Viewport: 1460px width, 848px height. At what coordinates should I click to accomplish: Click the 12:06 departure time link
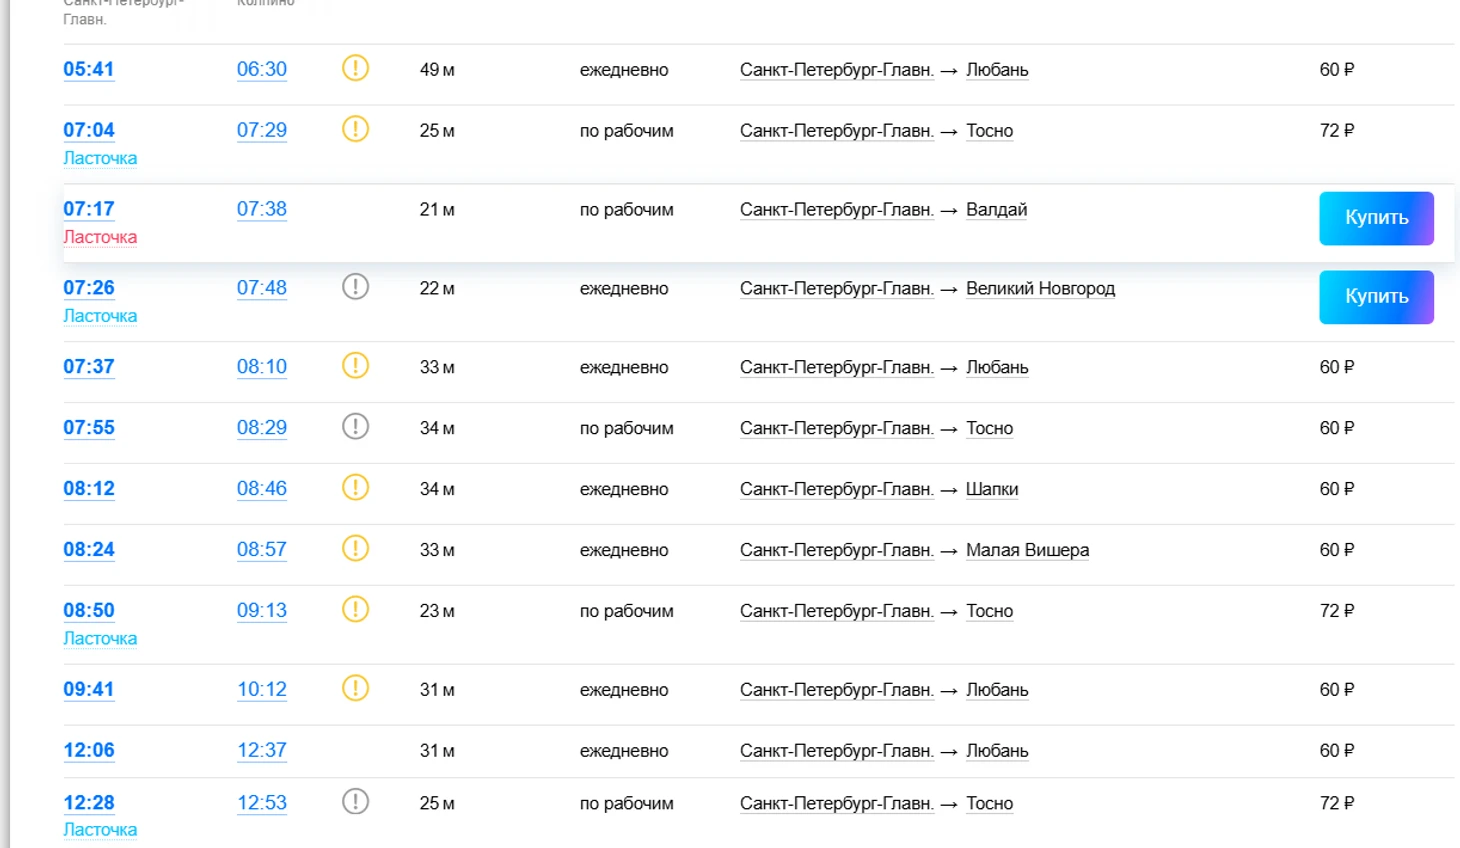(89, 750)
